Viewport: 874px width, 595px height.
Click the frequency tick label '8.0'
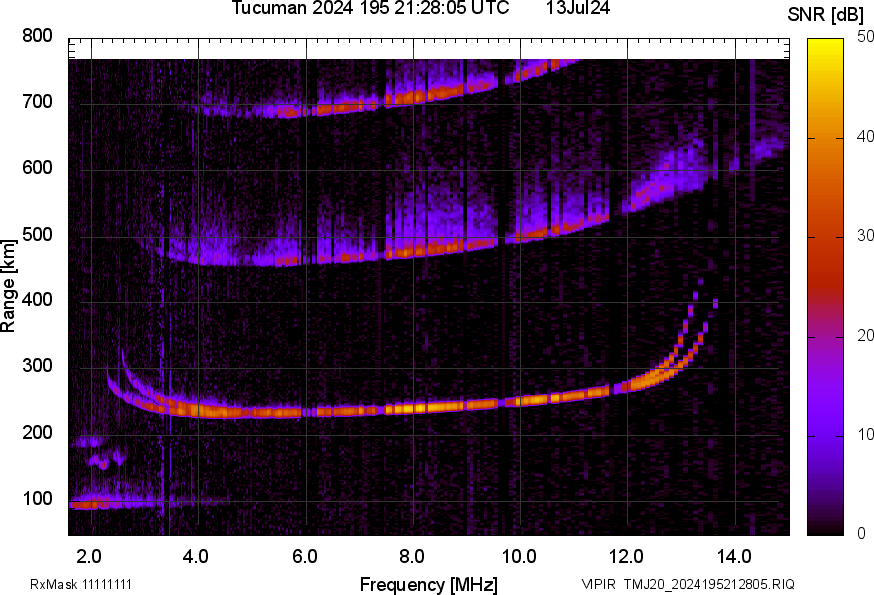[412, 556]
